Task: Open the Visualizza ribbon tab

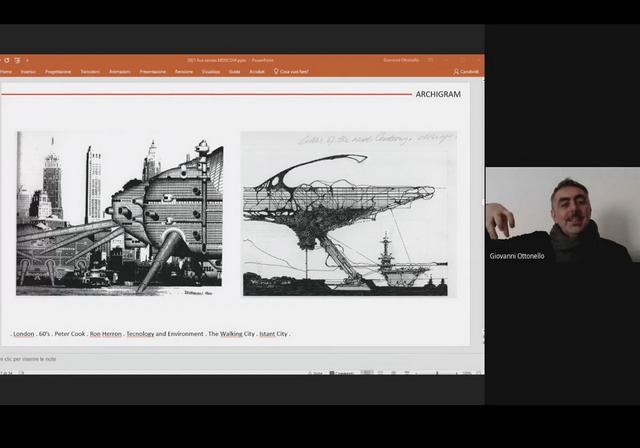Action: pyautogui.click(x=210, y=72)
